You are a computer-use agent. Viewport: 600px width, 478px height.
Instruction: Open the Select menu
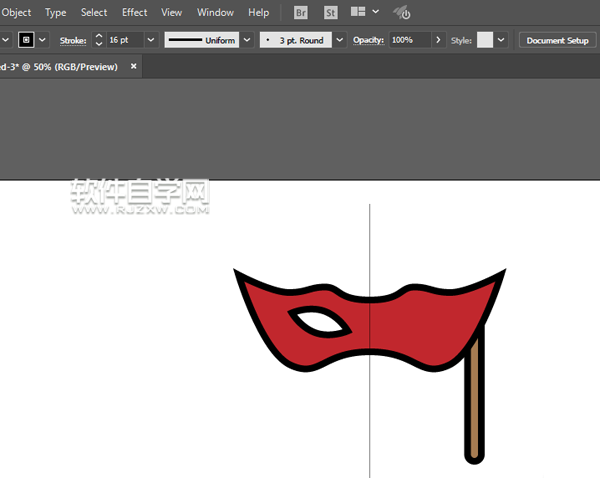point(94,13)
